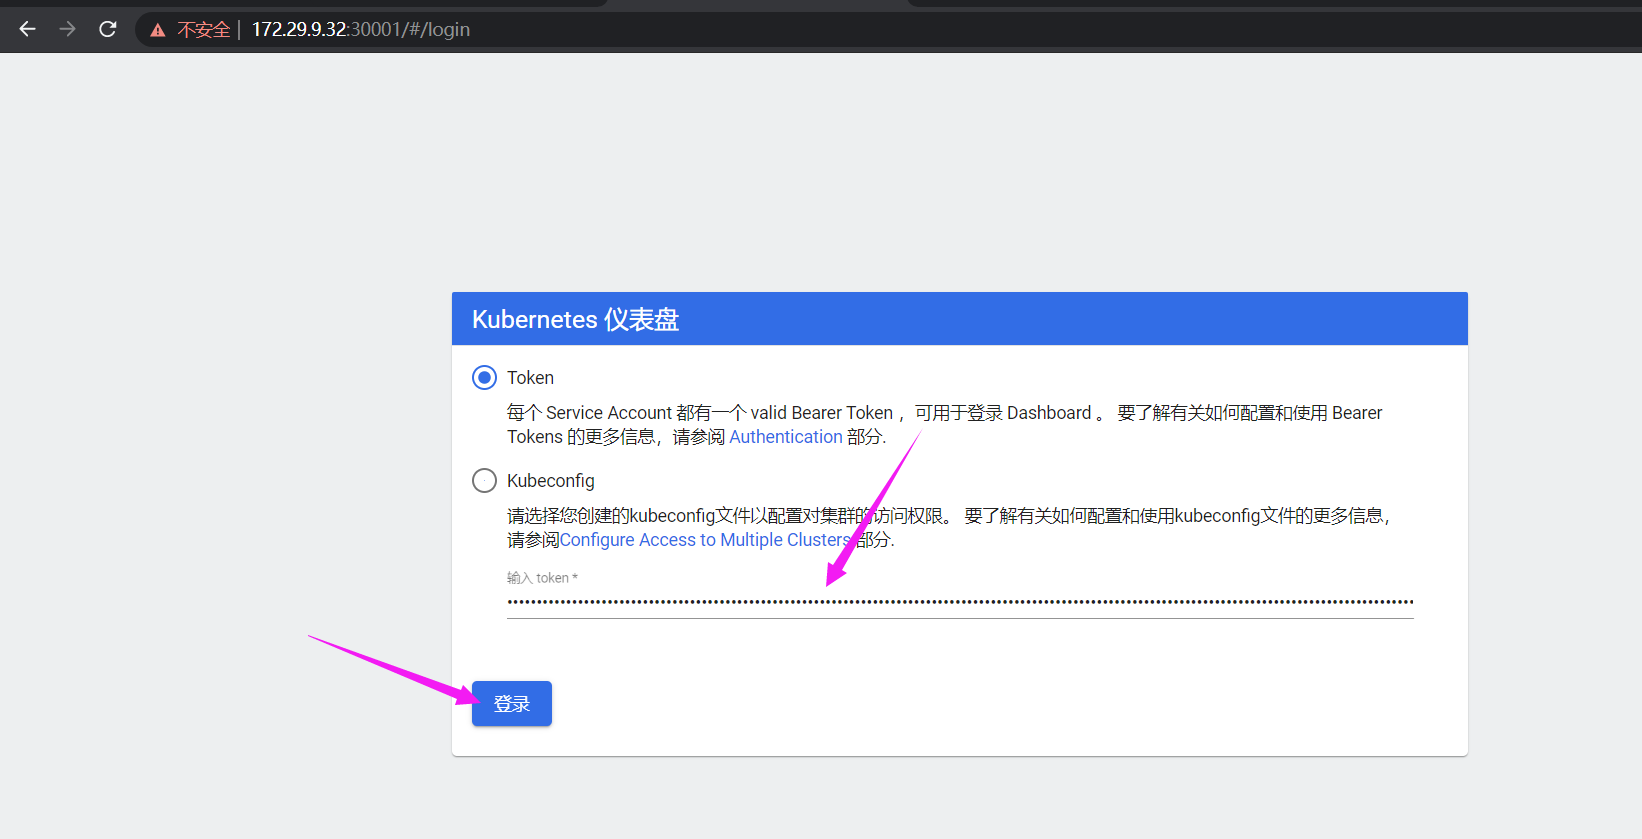Reload the dashboard login page
This screenshot has width=1642, height=839.
pos(108,29)
